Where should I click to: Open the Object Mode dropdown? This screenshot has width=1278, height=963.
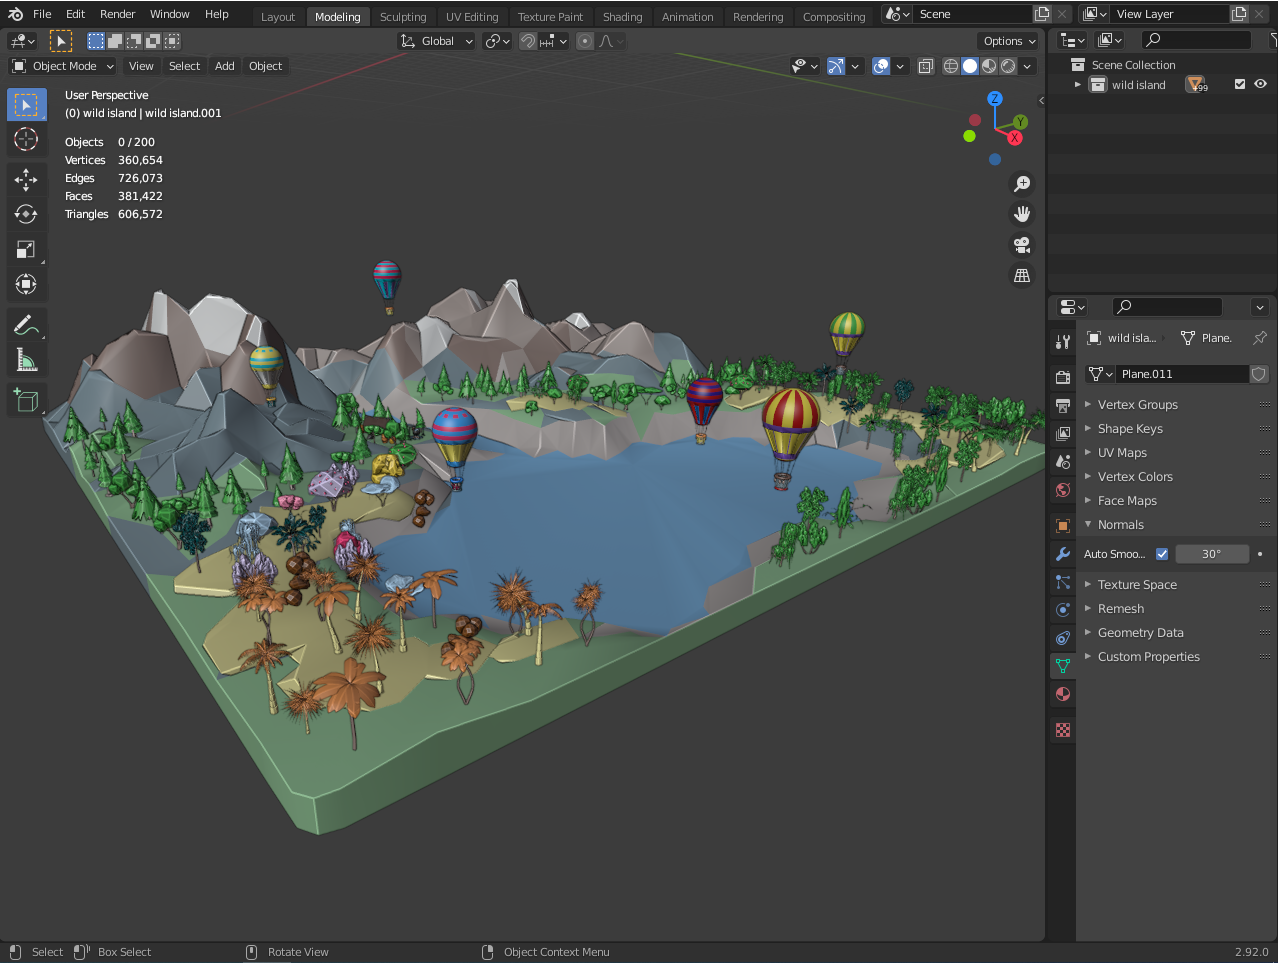[63, 66]
